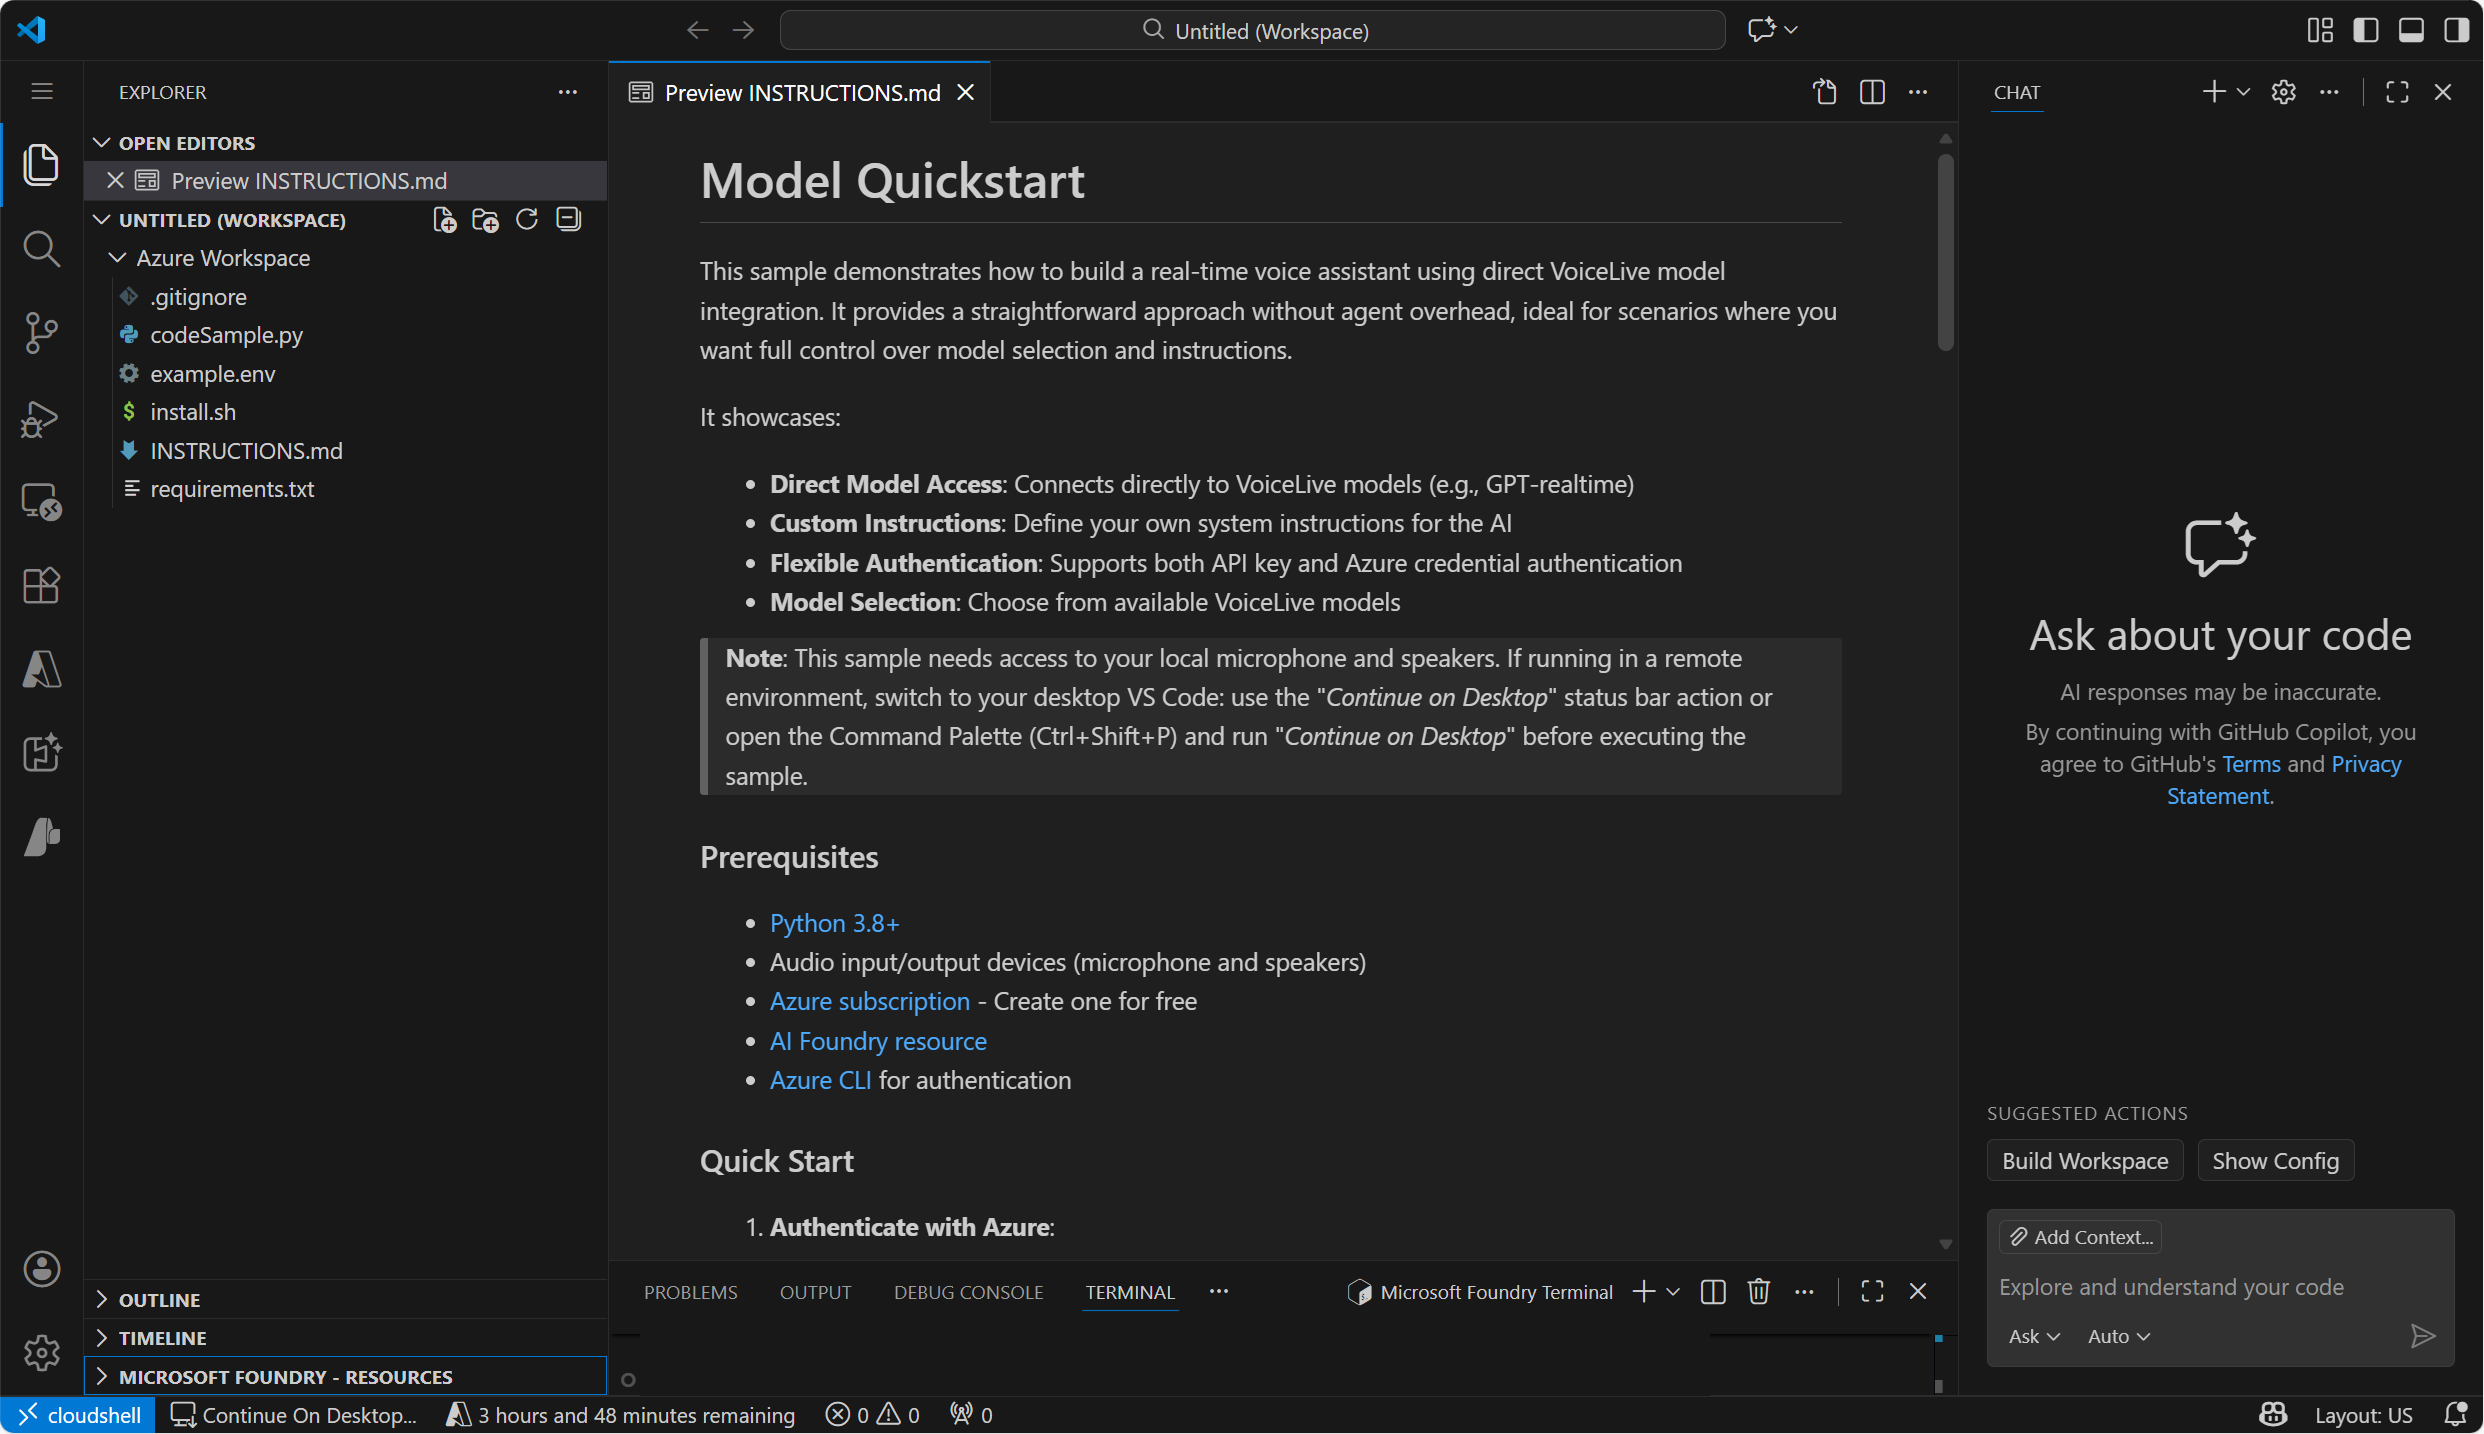The height and width of the screenshot is (1434, 2484).
Task: Open the Ask mode dropdown in chat
Action: [2032, 1335]
